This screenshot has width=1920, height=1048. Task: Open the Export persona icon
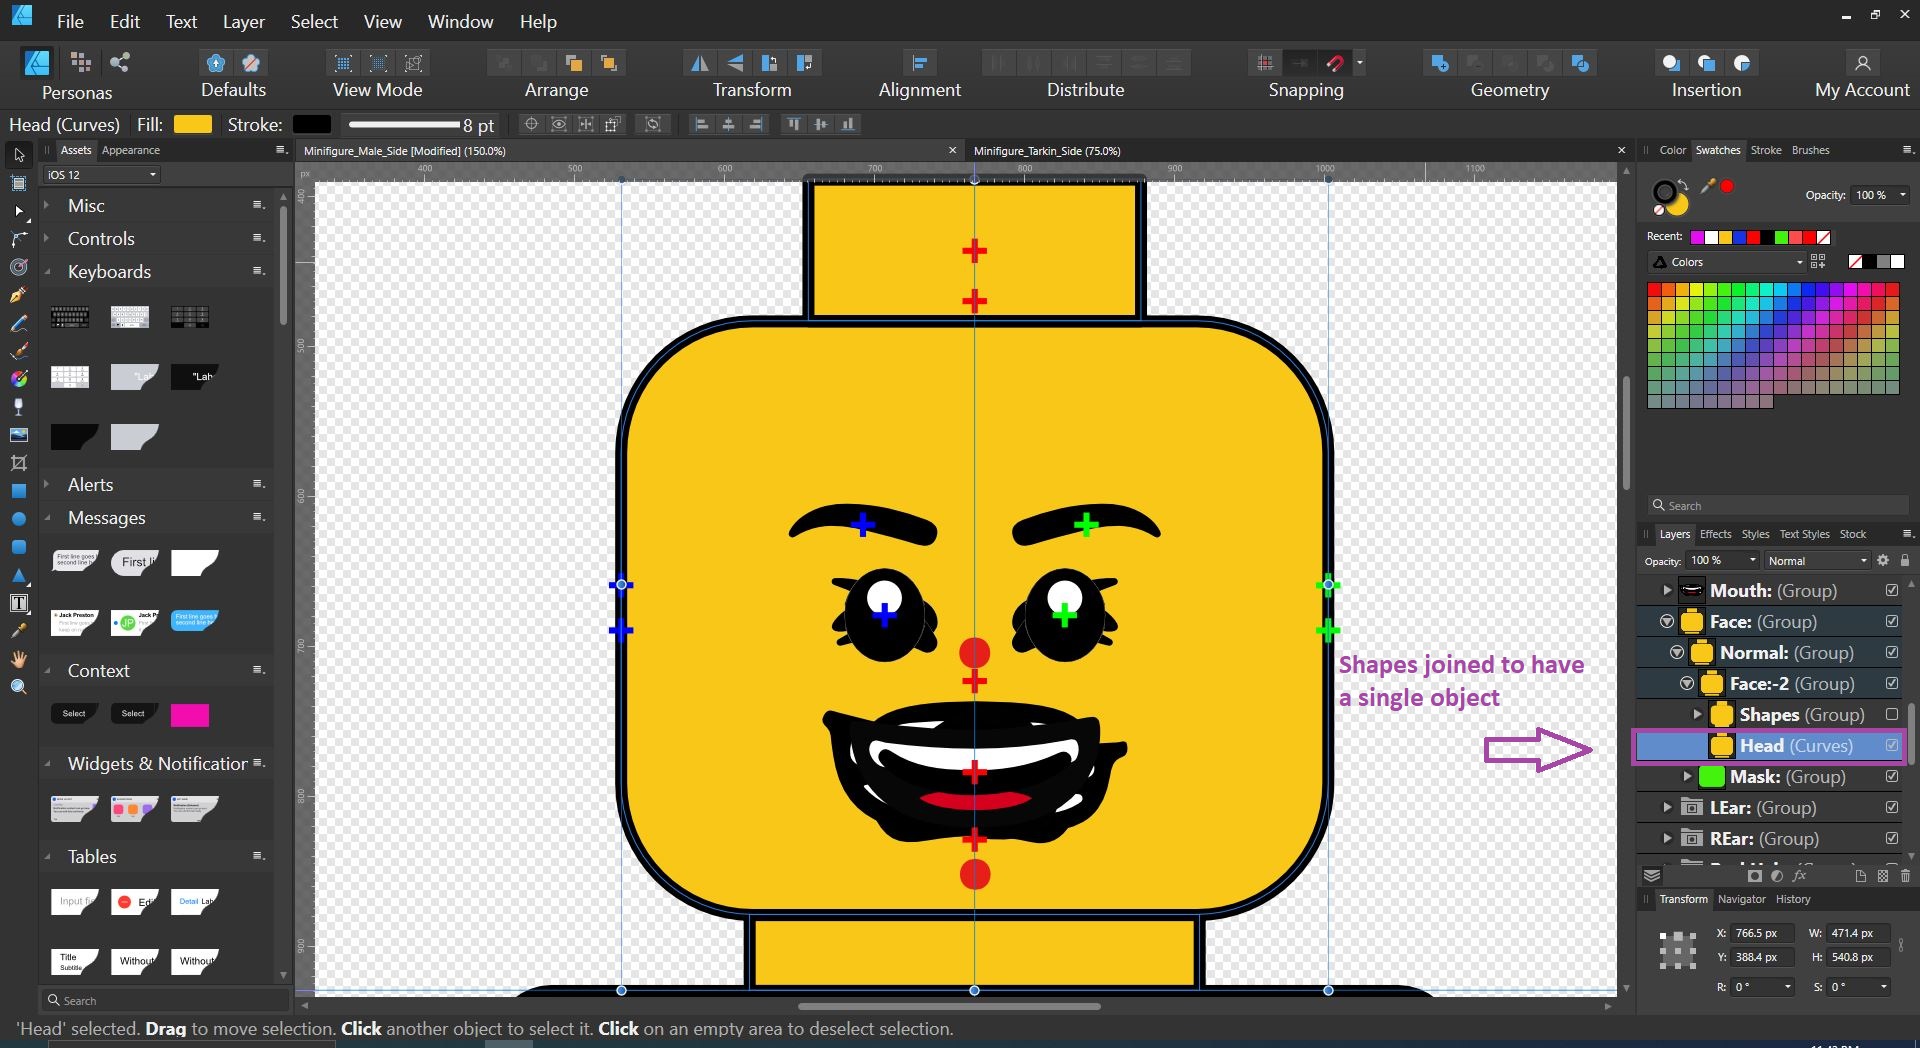click(120, 63)
